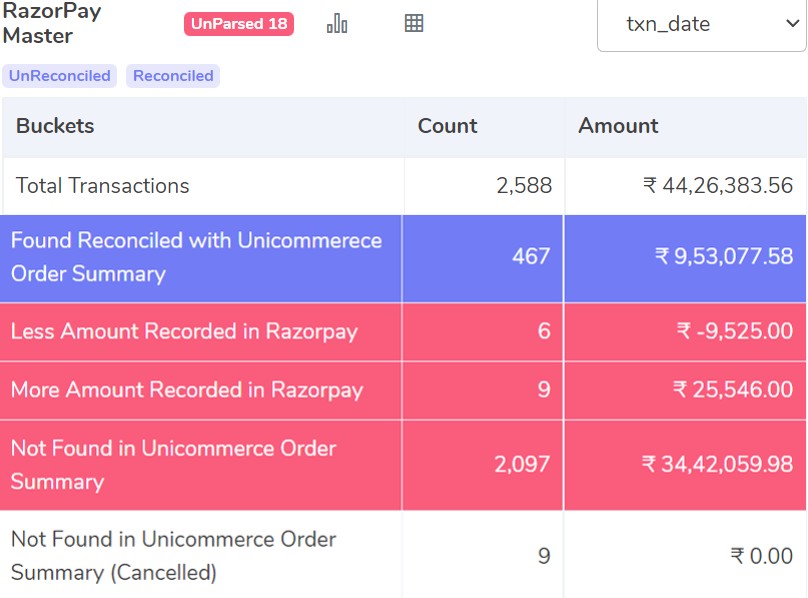Click the Buckets column header
808x598 pixels.
tap(55, 126)
